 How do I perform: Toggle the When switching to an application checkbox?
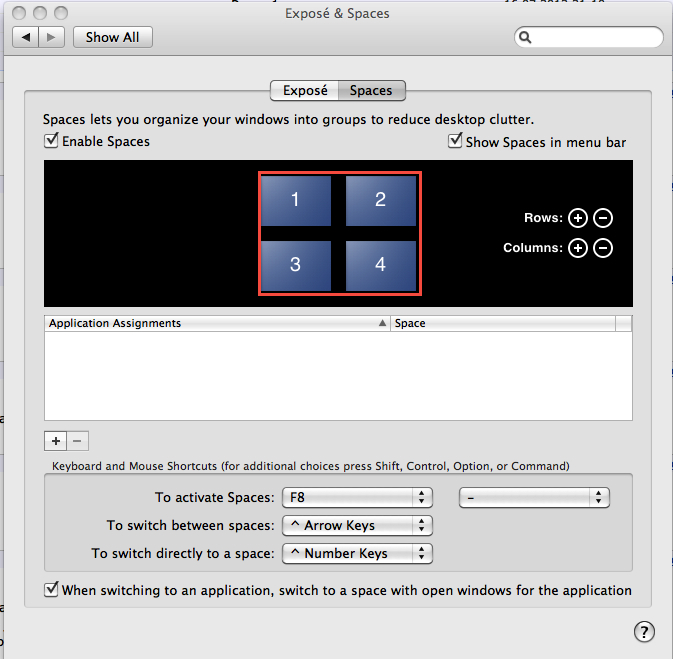pos(51,589)
